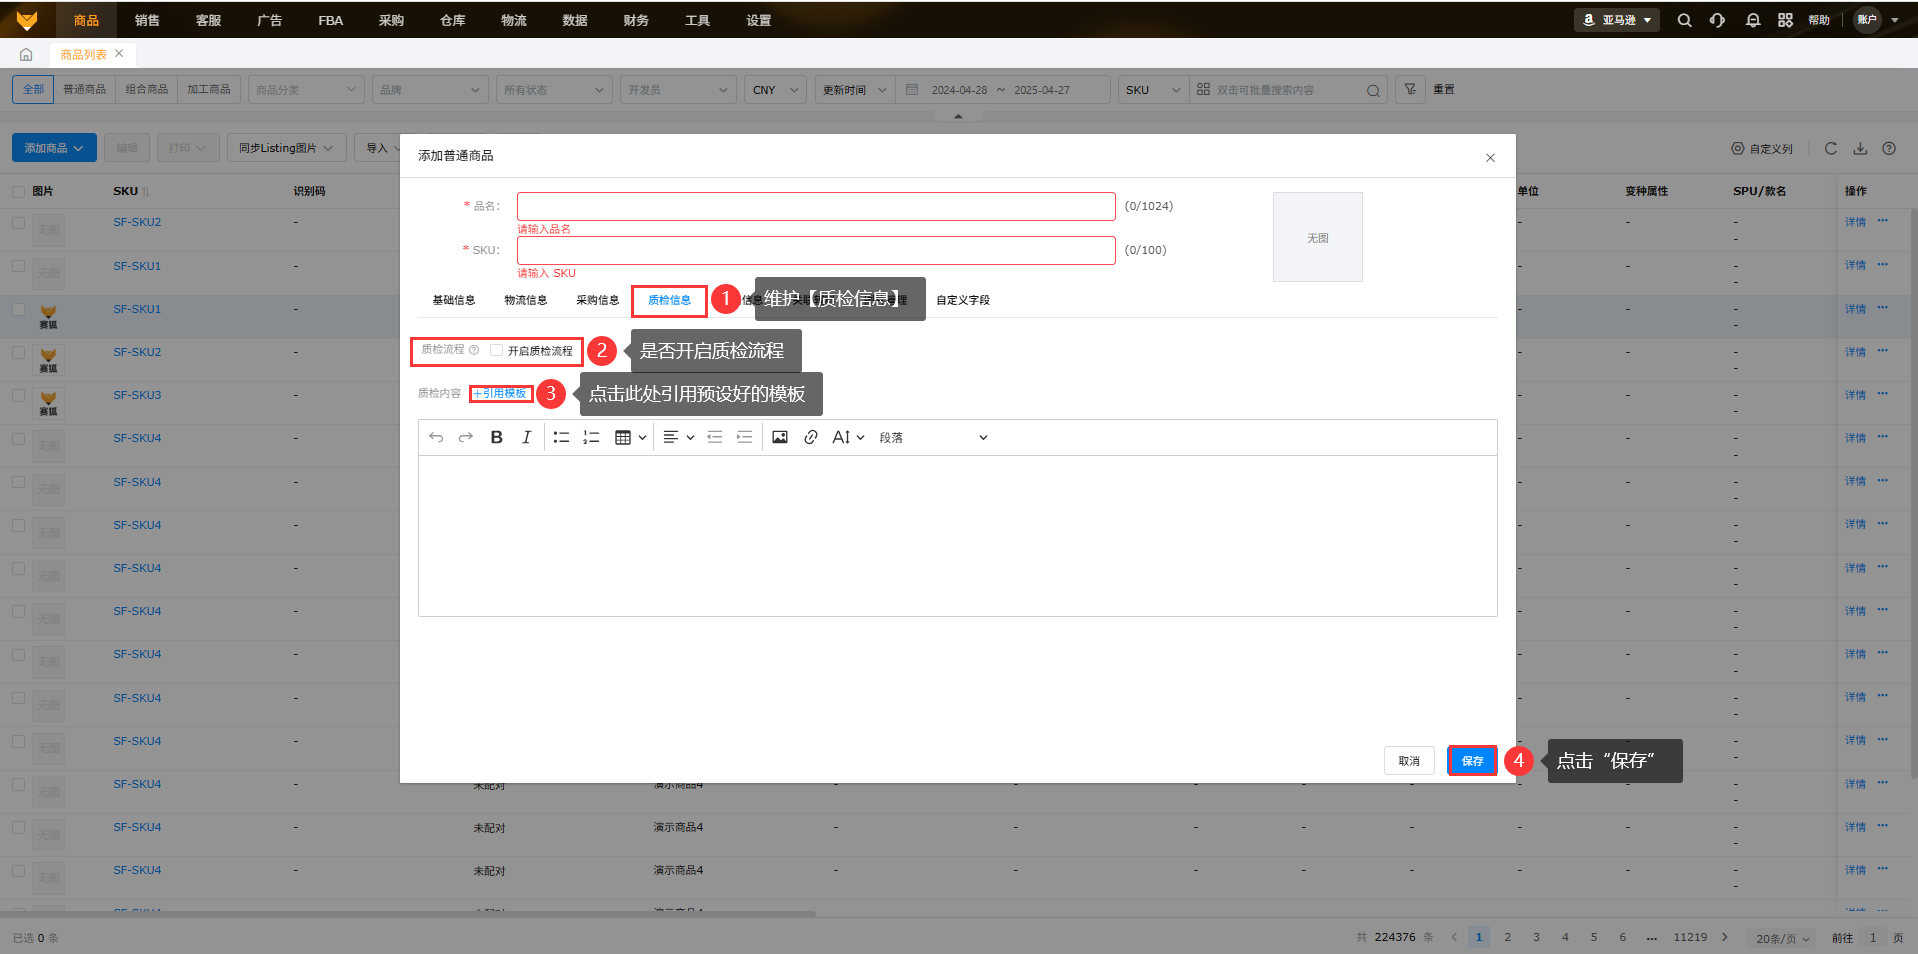
Task: Insert a link in the editor
Action: coord(811,438)
